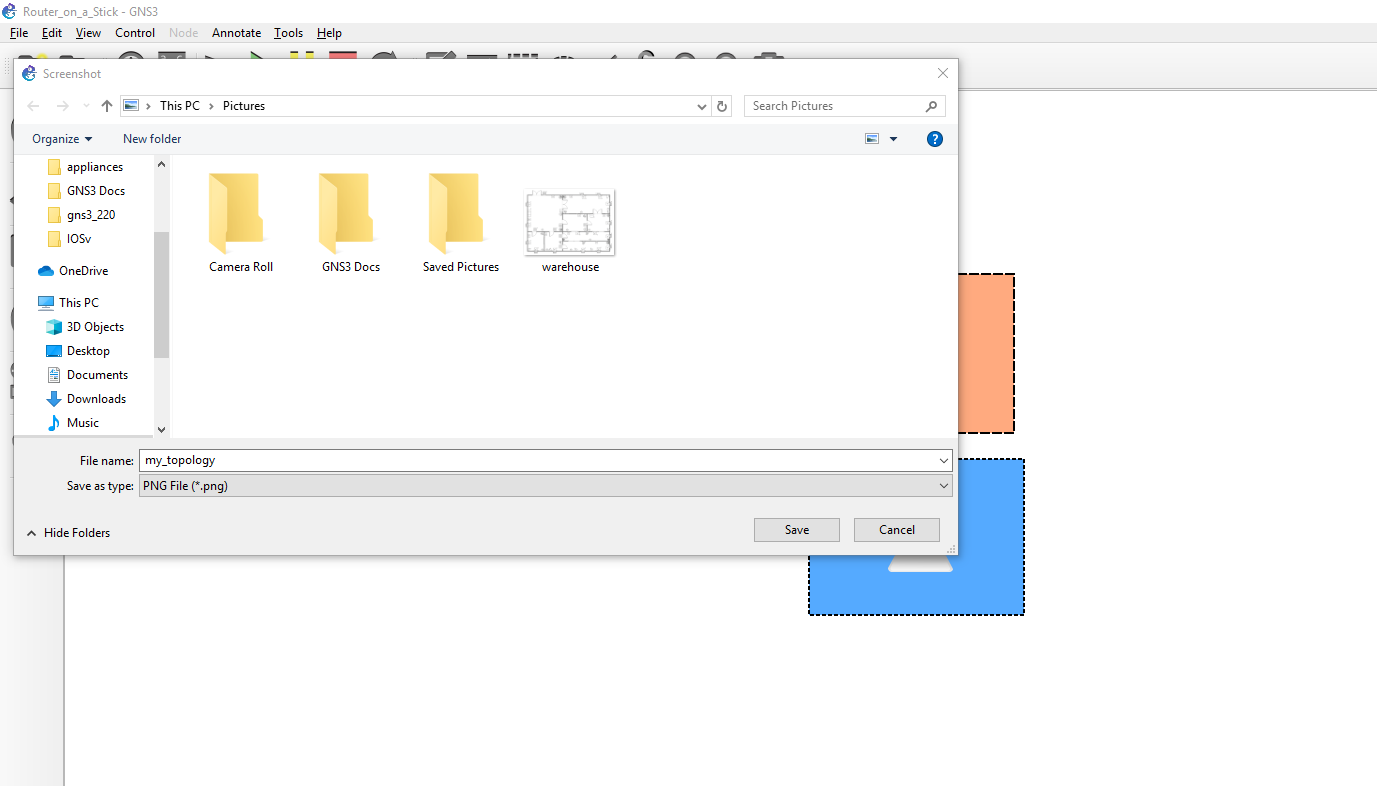Expand the address bar previous locations dropdown
The height and width of the screenshot is (786, 1377).
click(701, 106)
